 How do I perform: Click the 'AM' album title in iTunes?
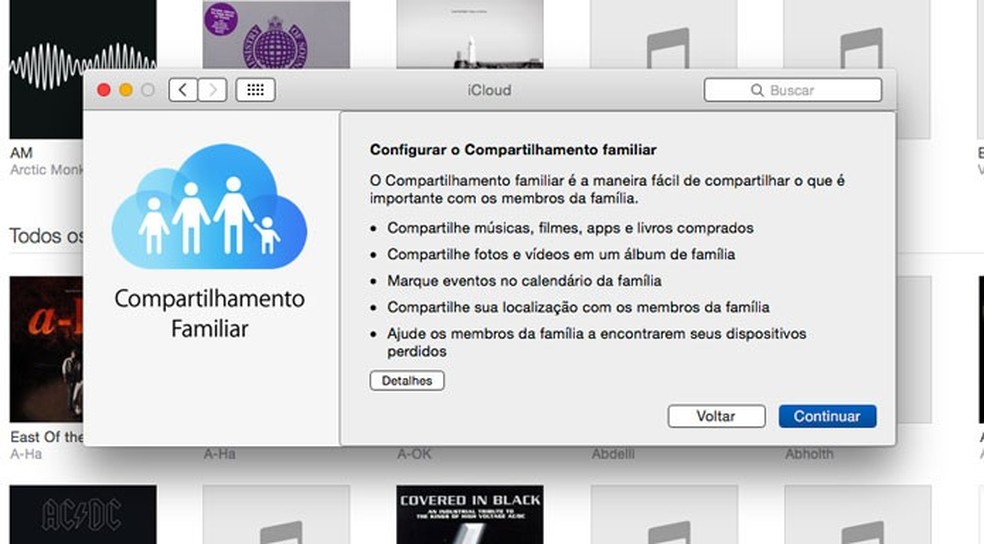(x=21, y=152)
